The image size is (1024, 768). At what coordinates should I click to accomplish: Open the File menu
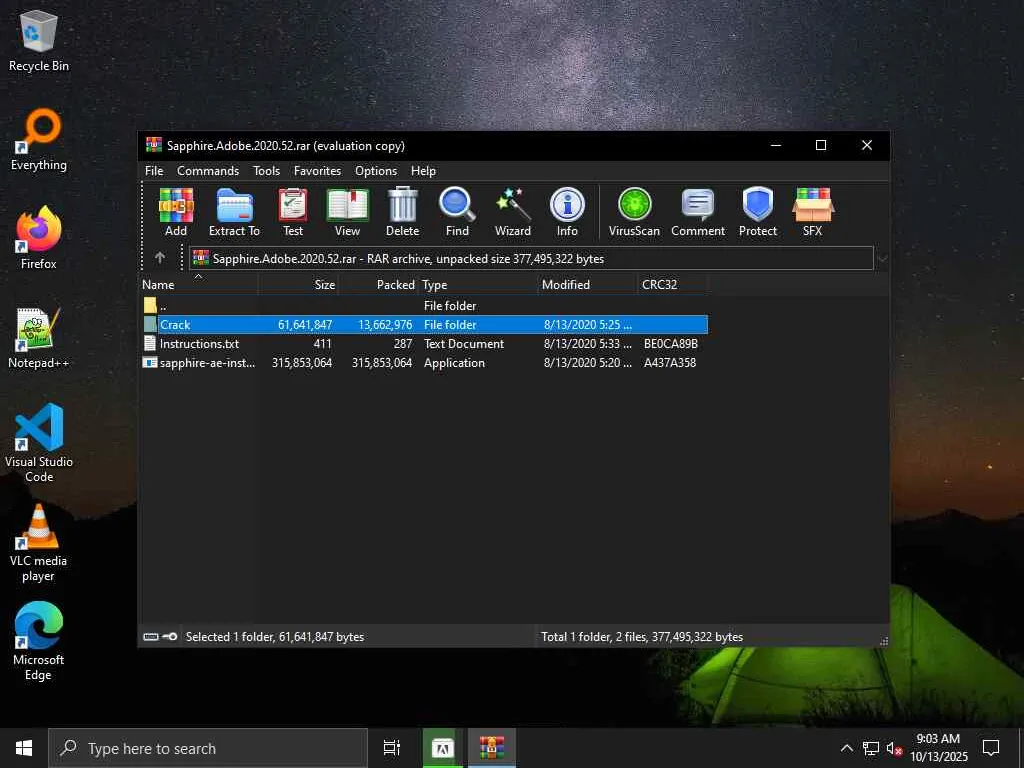154,170
